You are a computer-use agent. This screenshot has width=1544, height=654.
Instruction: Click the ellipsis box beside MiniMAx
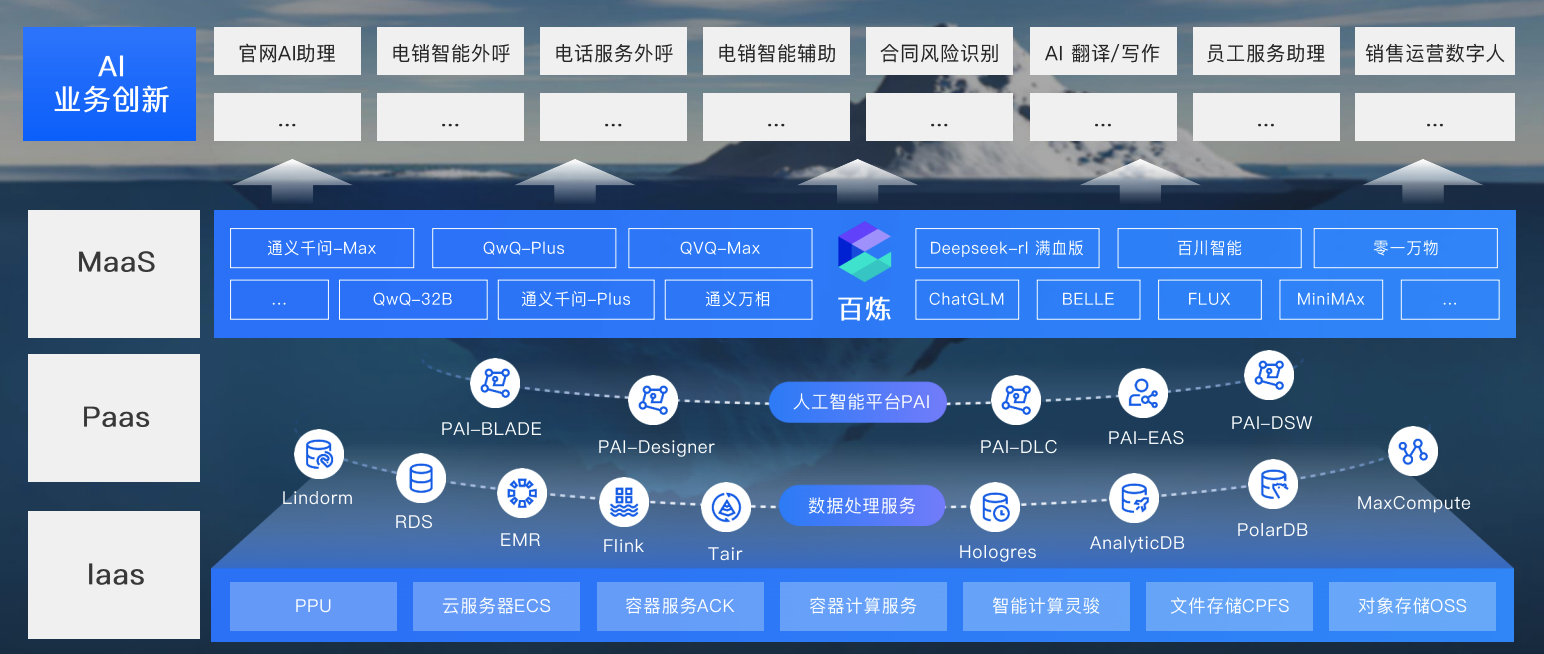click(1449, 299)
